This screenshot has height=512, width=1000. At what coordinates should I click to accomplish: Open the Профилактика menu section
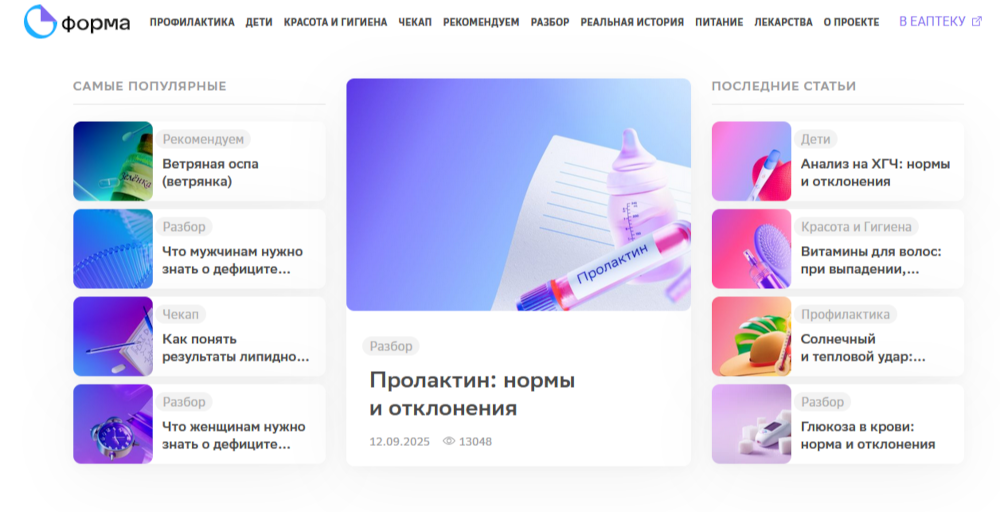pyautogui.click(x=192, y=22)
